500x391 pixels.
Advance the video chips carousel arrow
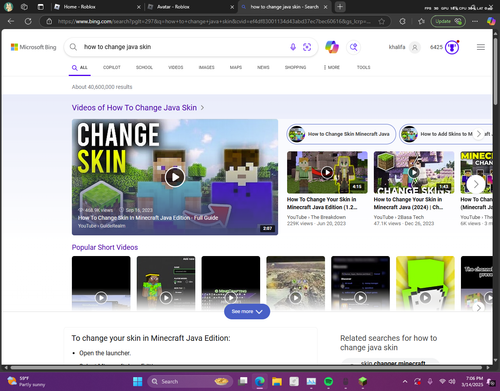pos(479,134)
